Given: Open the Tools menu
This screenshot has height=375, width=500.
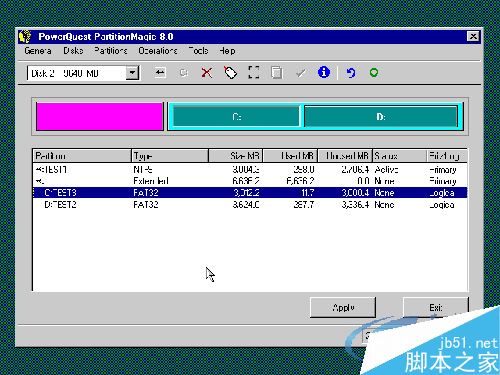Looking at the screenshot, I should click(198, 51).
